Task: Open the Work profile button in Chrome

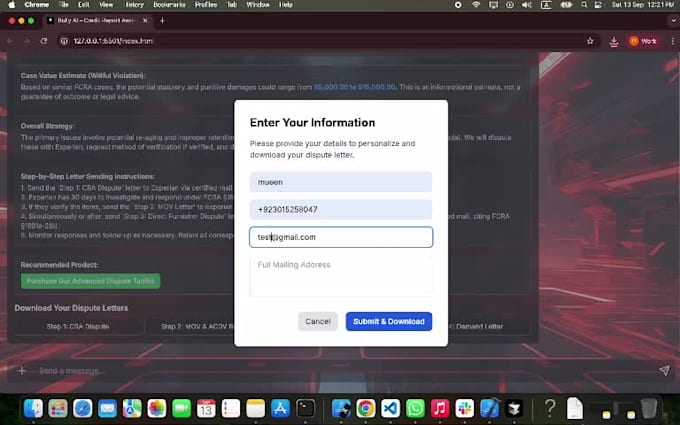Action: coord(643,41)
